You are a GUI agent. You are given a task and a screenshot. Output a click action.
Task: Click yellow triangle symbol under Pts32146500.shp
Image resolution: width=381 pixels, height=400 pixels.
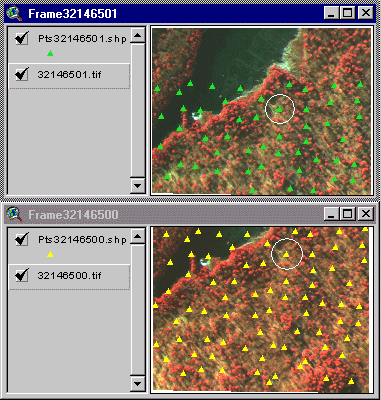coord(50,254)
